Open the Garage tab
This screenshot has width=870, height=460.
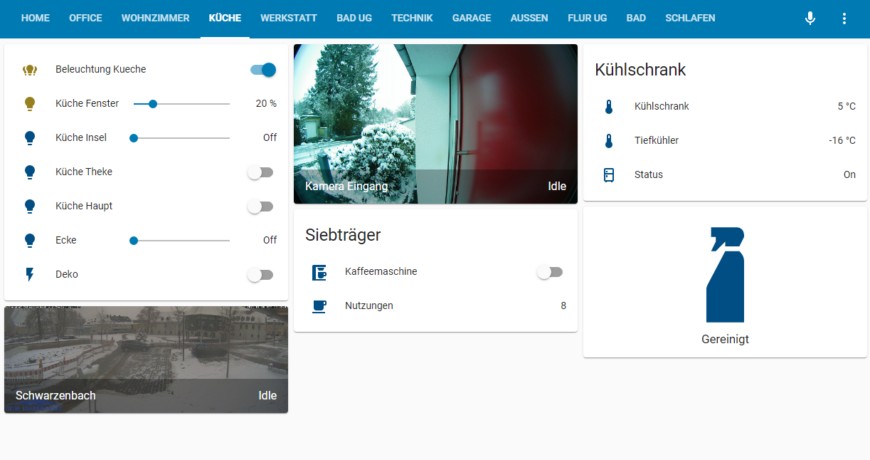coord(473,19)
